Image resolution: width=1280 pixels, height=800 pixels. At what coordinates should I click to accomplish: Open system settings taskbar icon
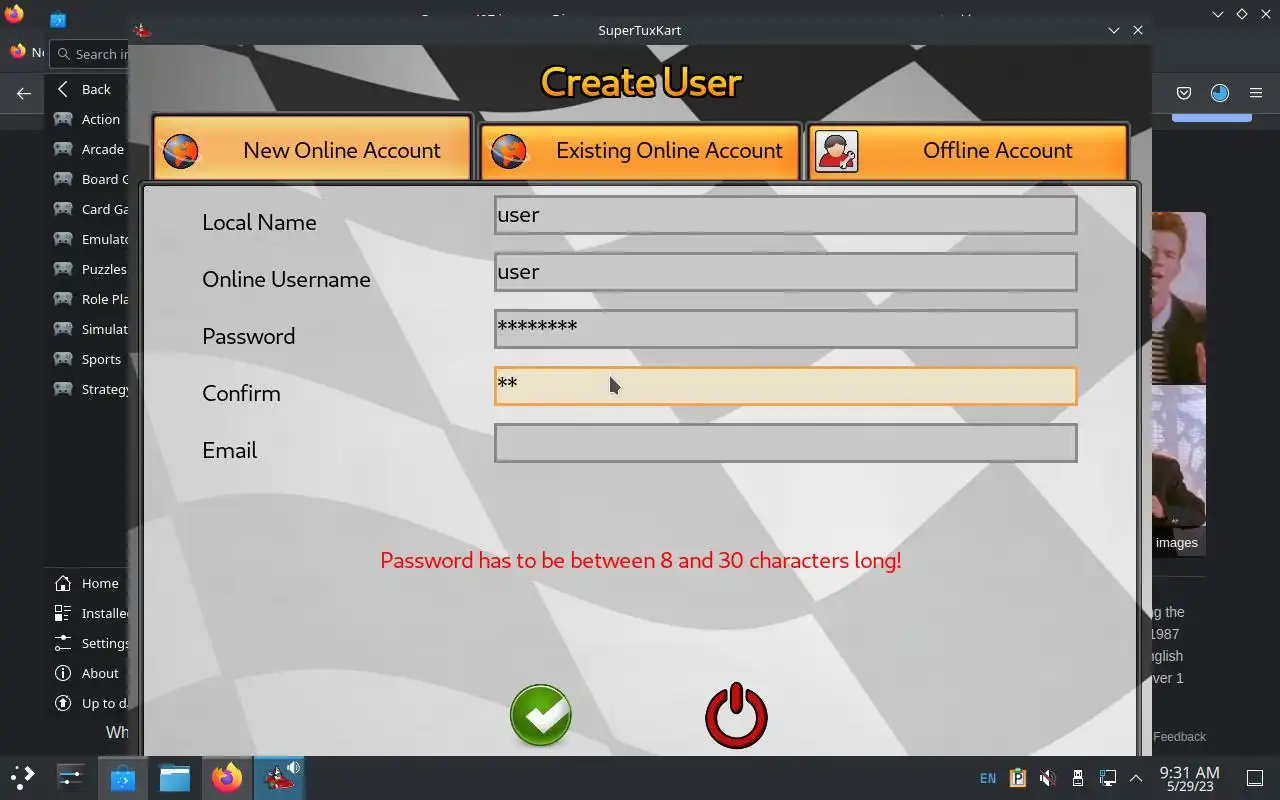click(70, 777)
